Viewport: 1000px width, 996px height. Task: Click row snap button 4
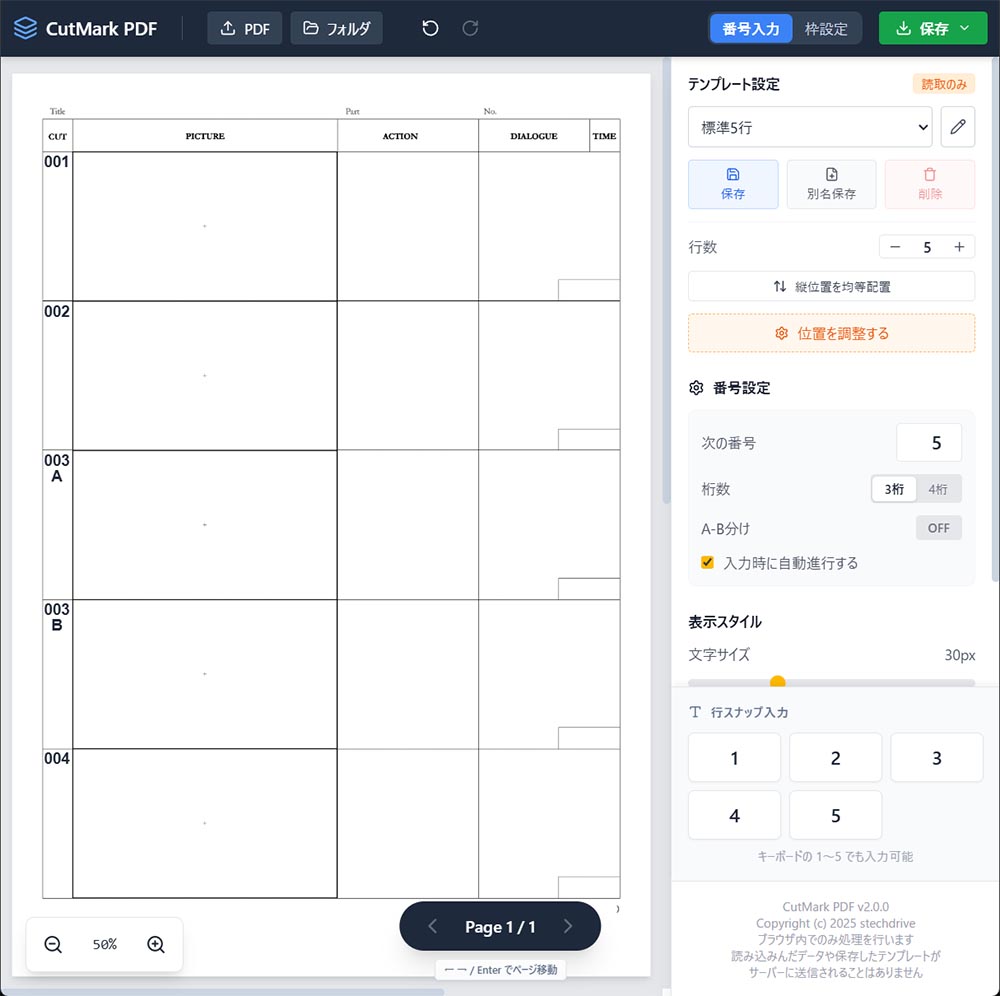point(734,815)
